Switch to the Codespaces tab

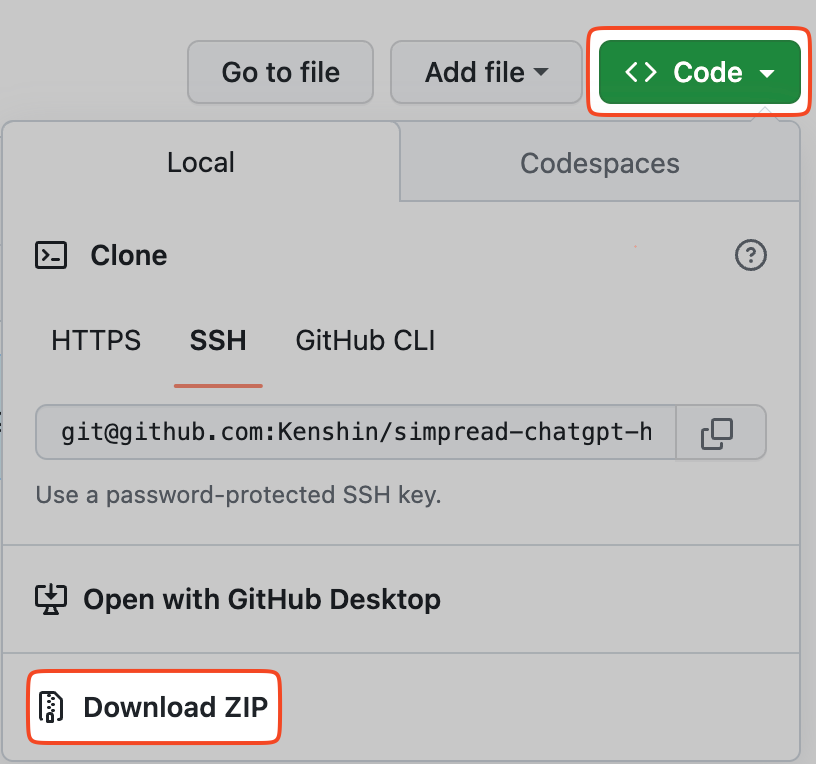tap(599, 162)
